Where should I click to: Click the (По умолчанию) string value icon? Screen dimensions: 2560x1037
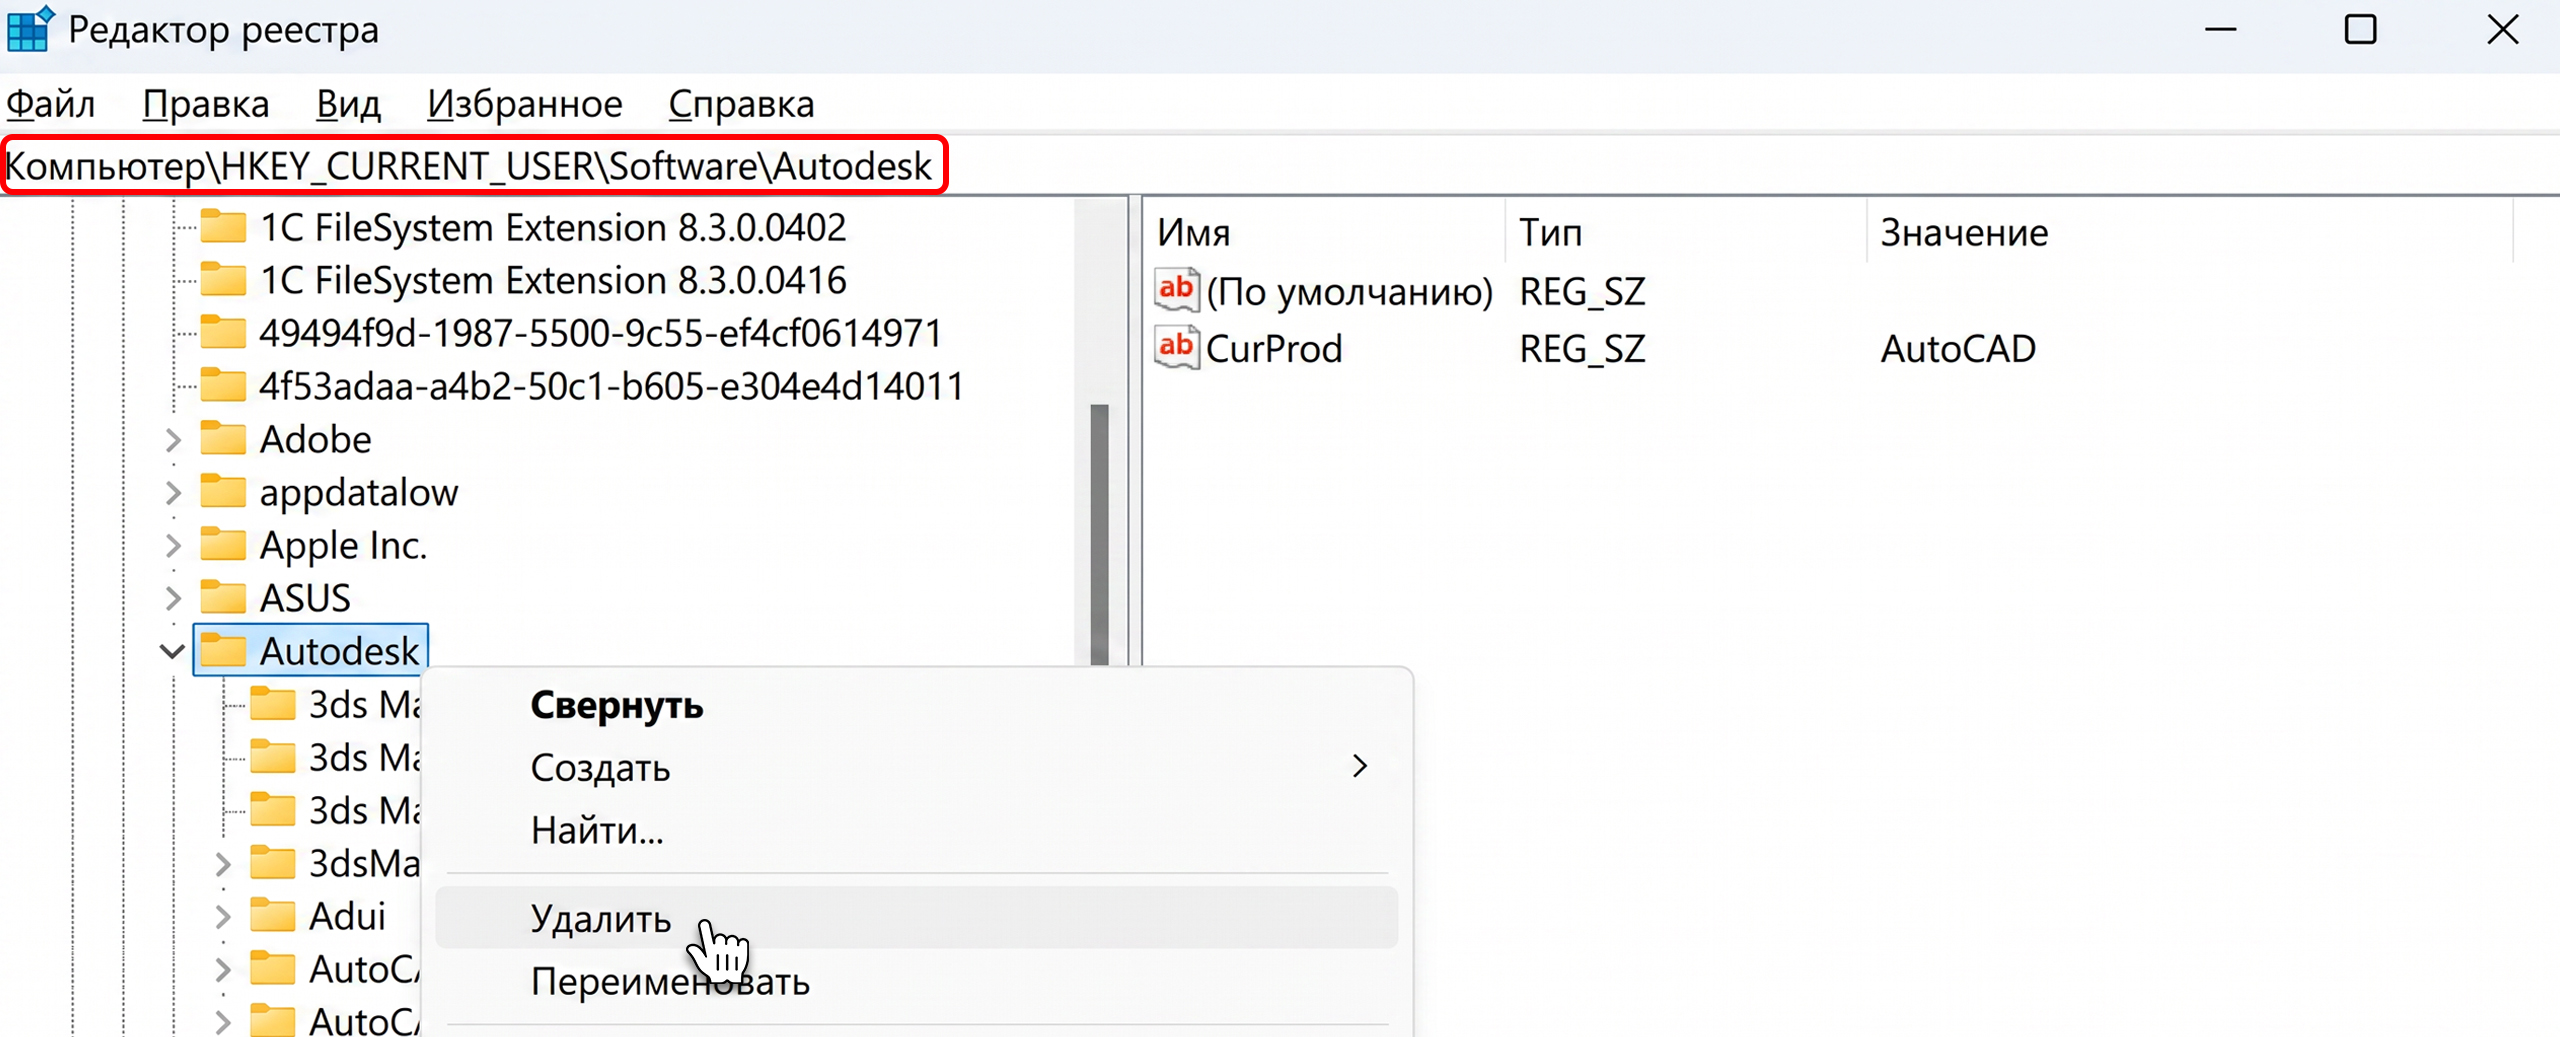[1176, 290]
